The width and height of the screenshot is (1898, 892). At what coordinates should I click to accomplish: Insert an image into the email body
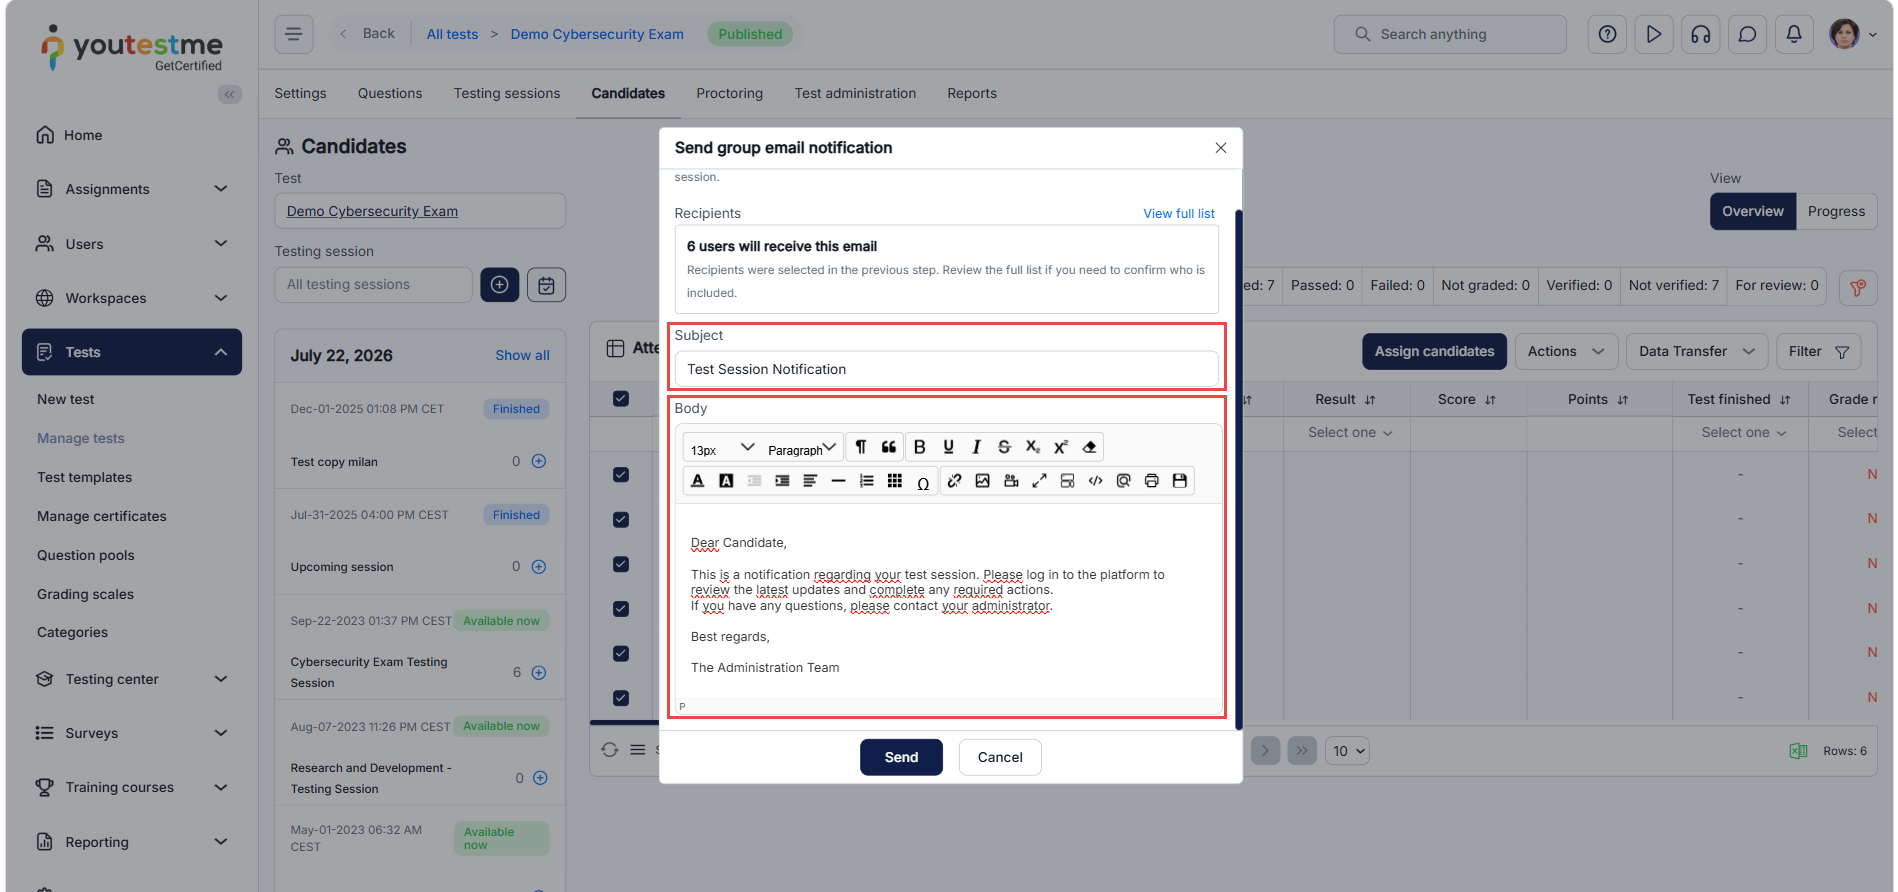983,481
